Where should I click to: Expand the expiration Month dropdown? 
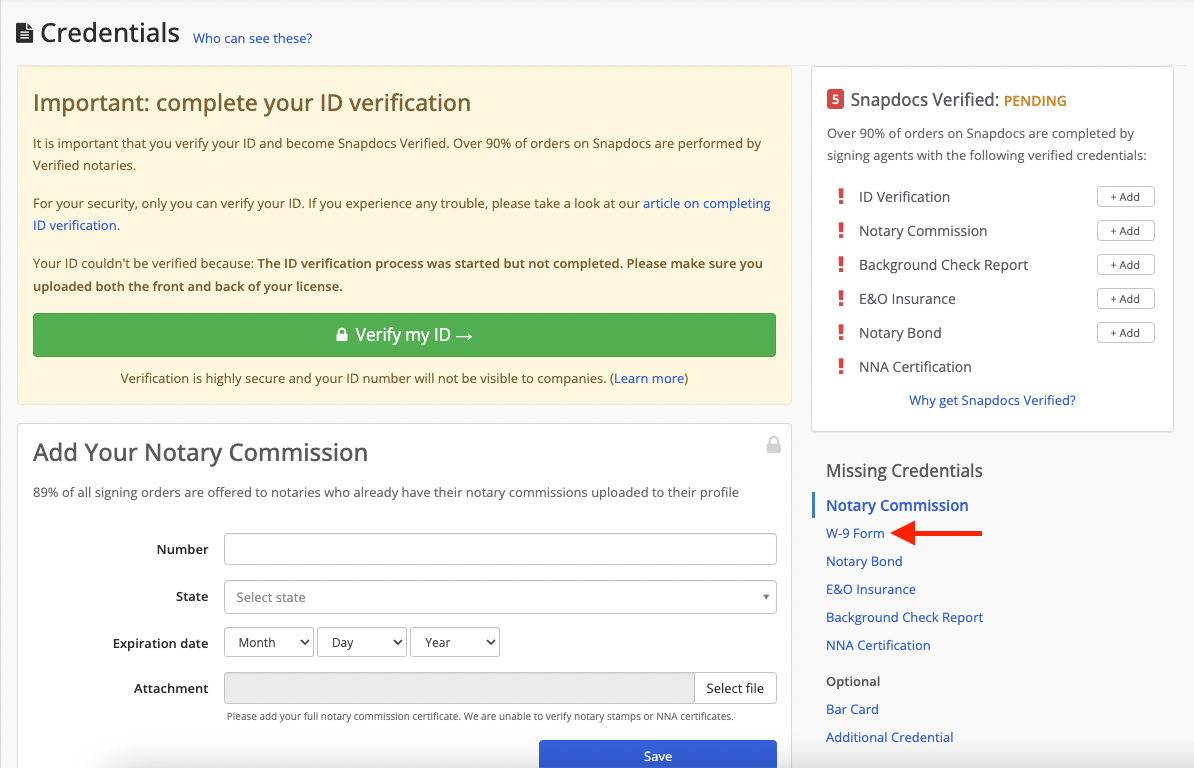(269, 643)
